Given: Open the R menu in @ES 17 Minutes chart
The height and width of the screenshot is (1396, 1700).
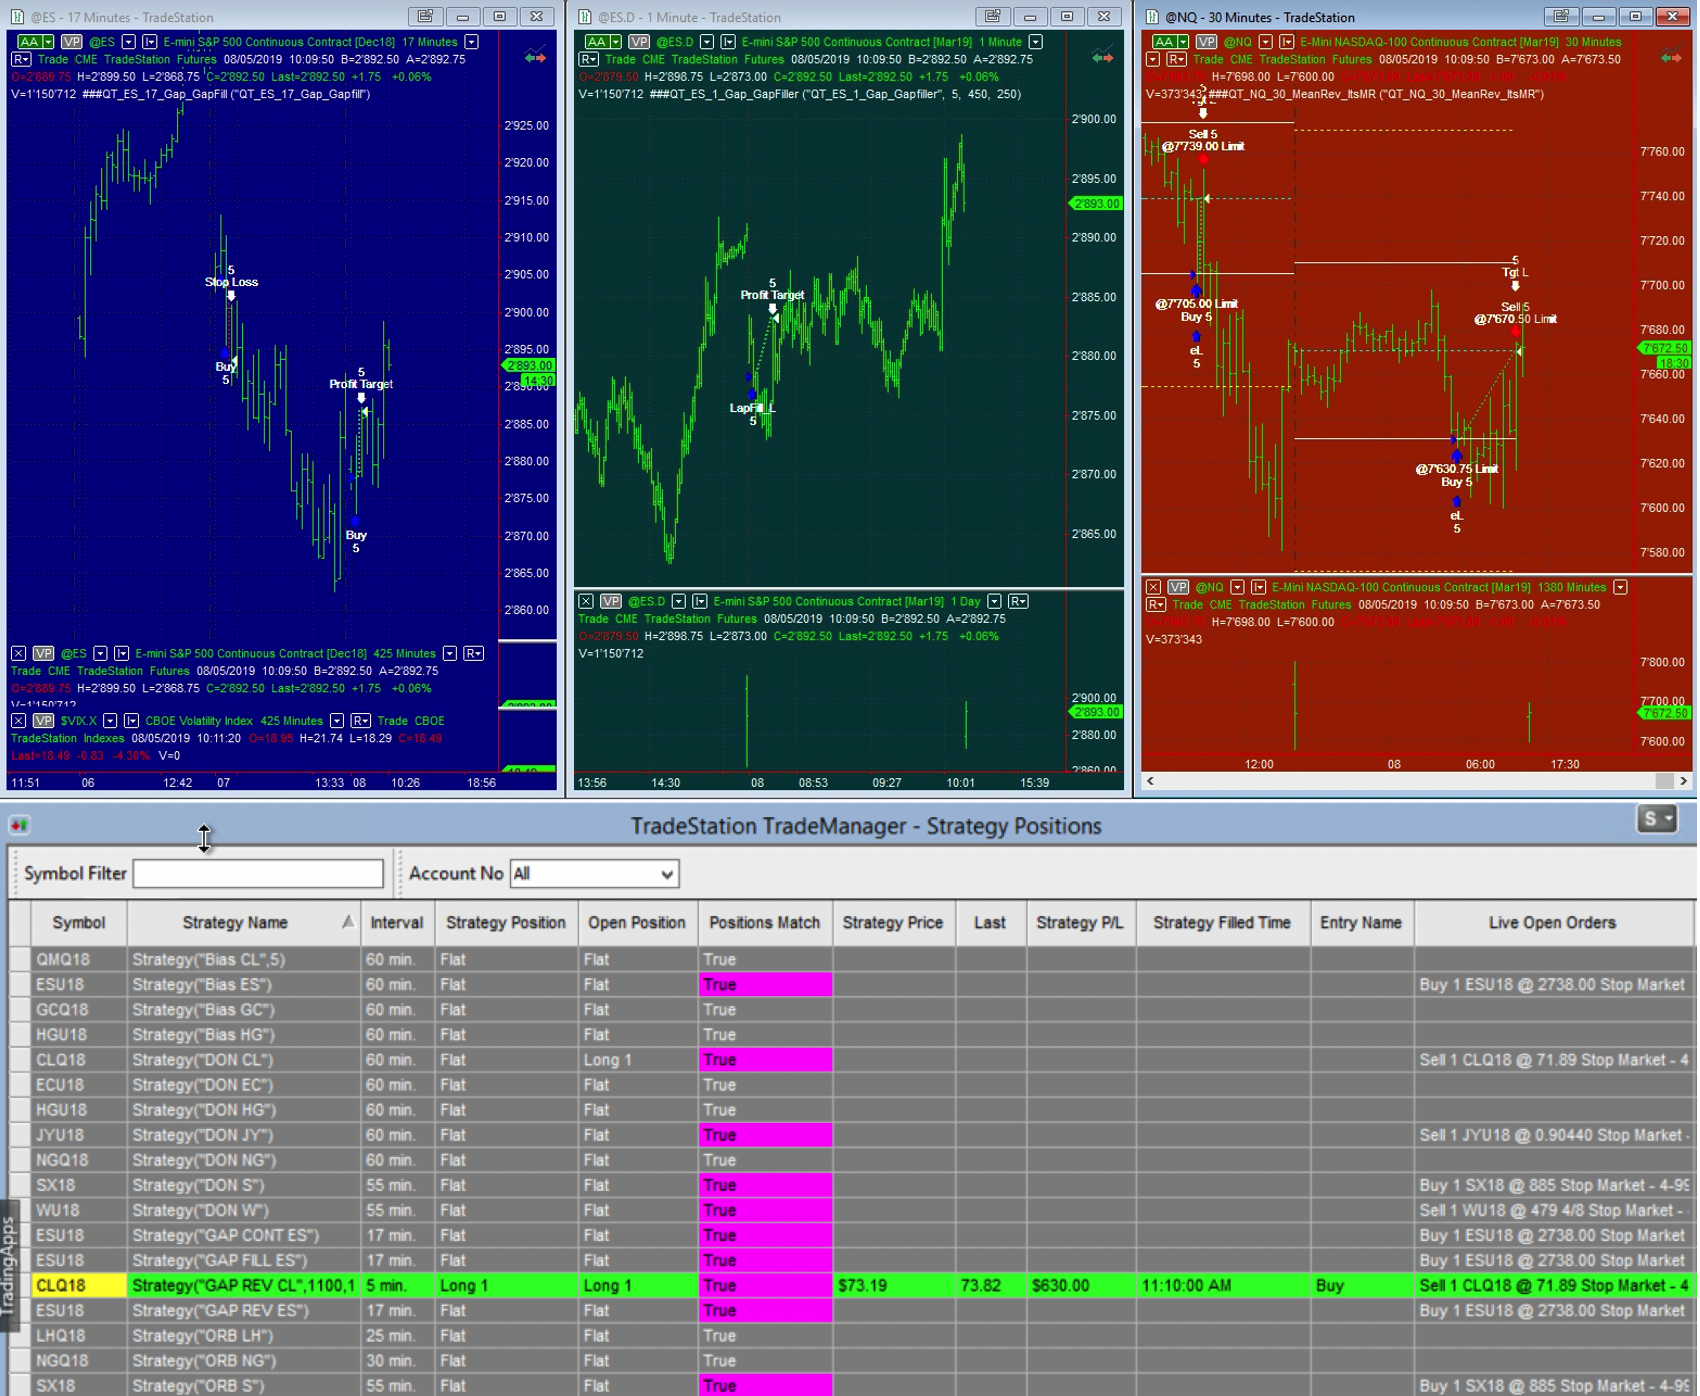Looking at the screenshot, I should coord(21,59).
